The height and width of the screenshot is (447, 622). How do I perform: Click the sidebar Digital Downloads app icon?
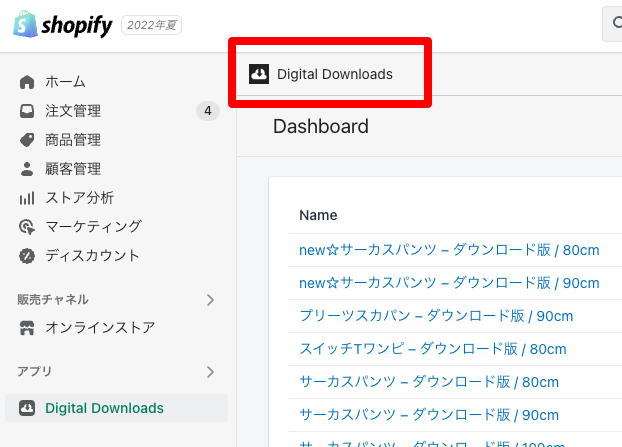pos(27,408)
